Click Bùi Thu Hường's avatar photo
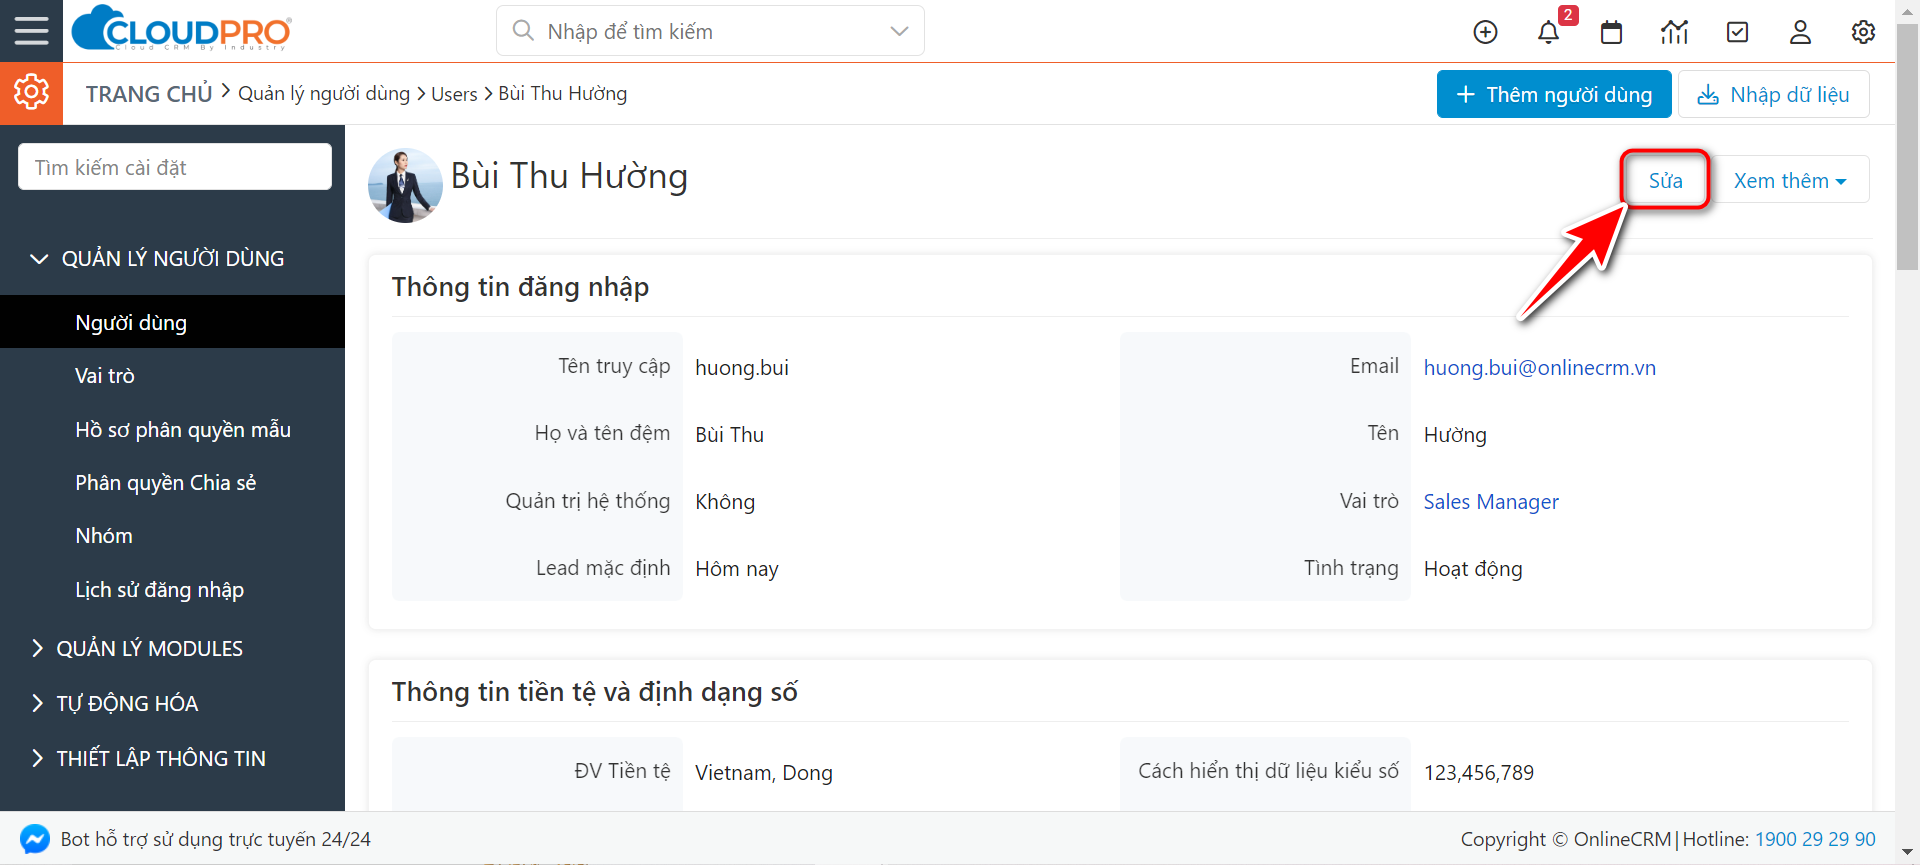The width and height of the screenshot is (1920, 865). 405,186
